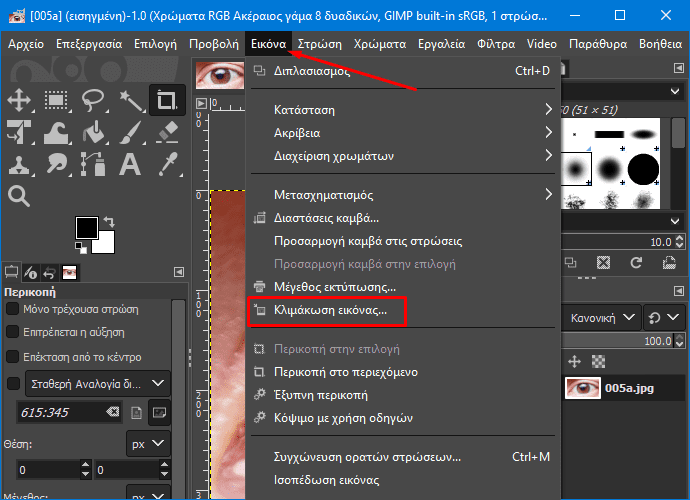The image size is (690, 500).
Task: Select the Eraser tool
Action: pos(167,132)
